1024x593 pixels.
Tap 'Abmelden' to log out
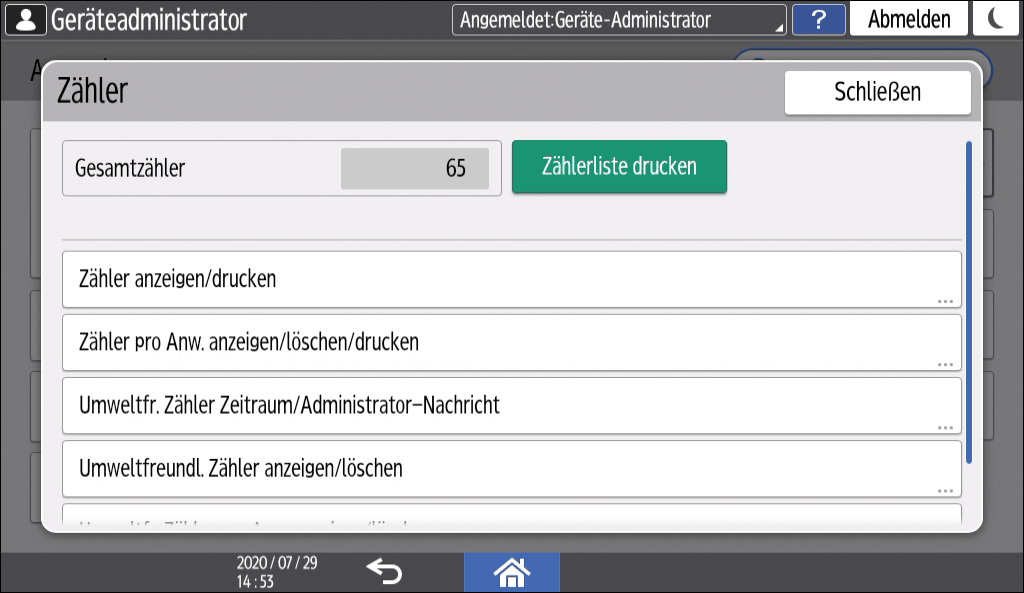908,18
